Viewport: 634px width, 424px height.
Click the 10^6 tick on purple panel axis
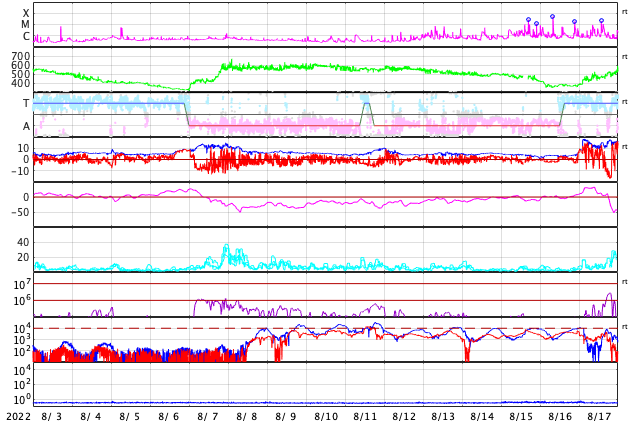tap(22, 301)
